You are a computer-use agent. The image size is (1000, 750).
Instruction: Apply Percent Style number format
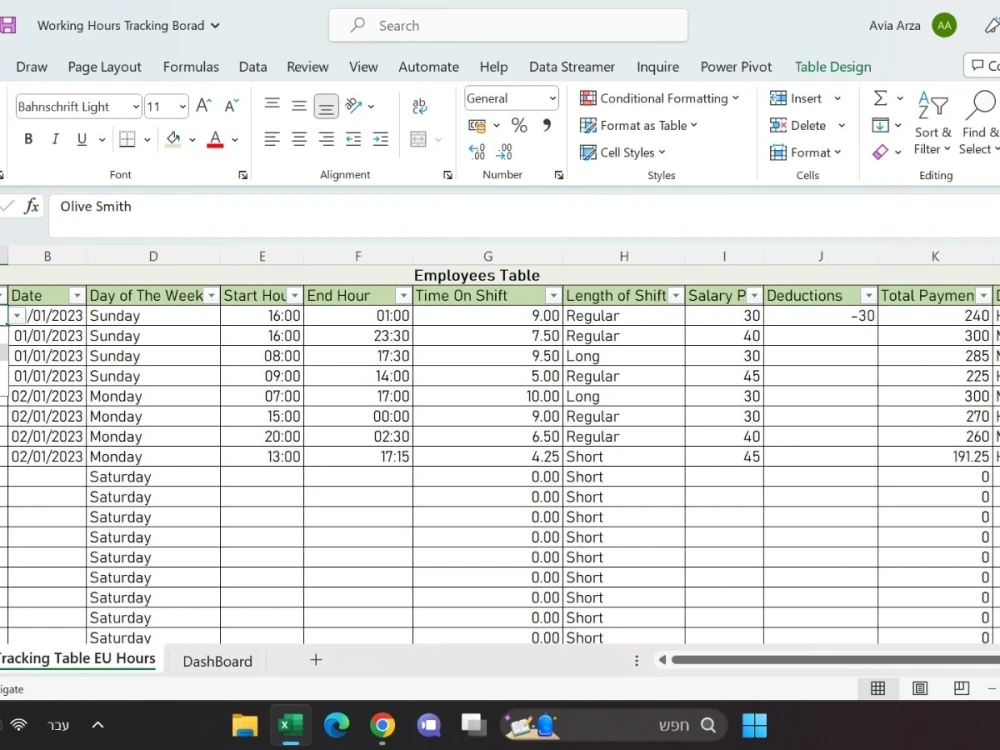pos(519,125)
